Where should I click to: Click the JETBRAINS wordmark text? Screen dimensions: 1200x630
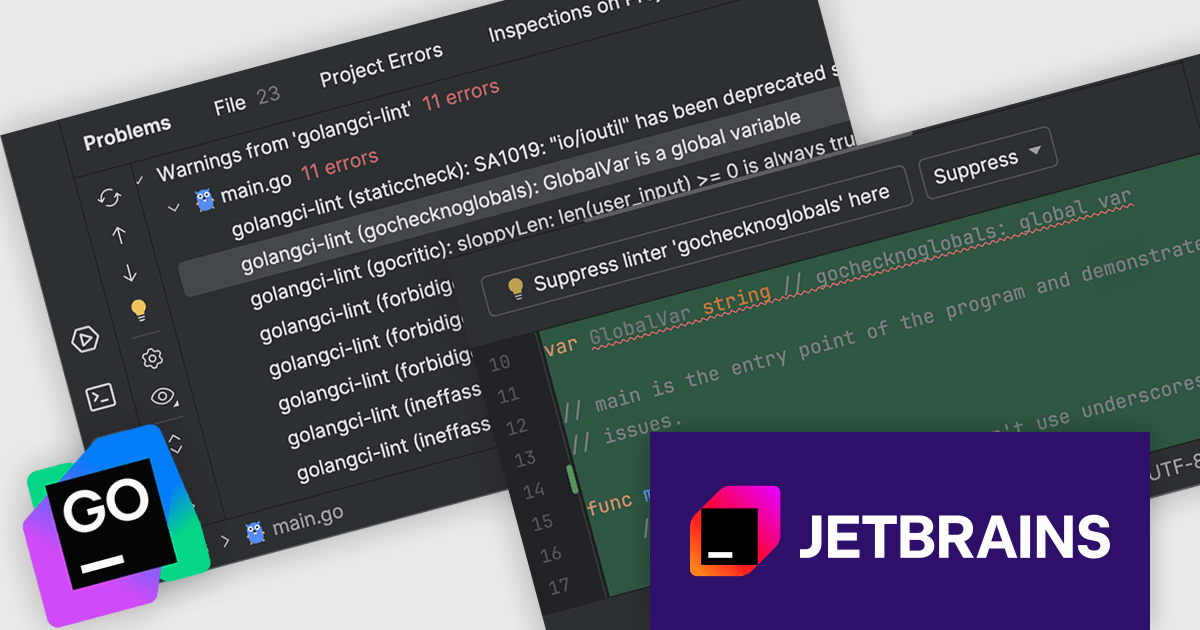(x=954, y=537)
